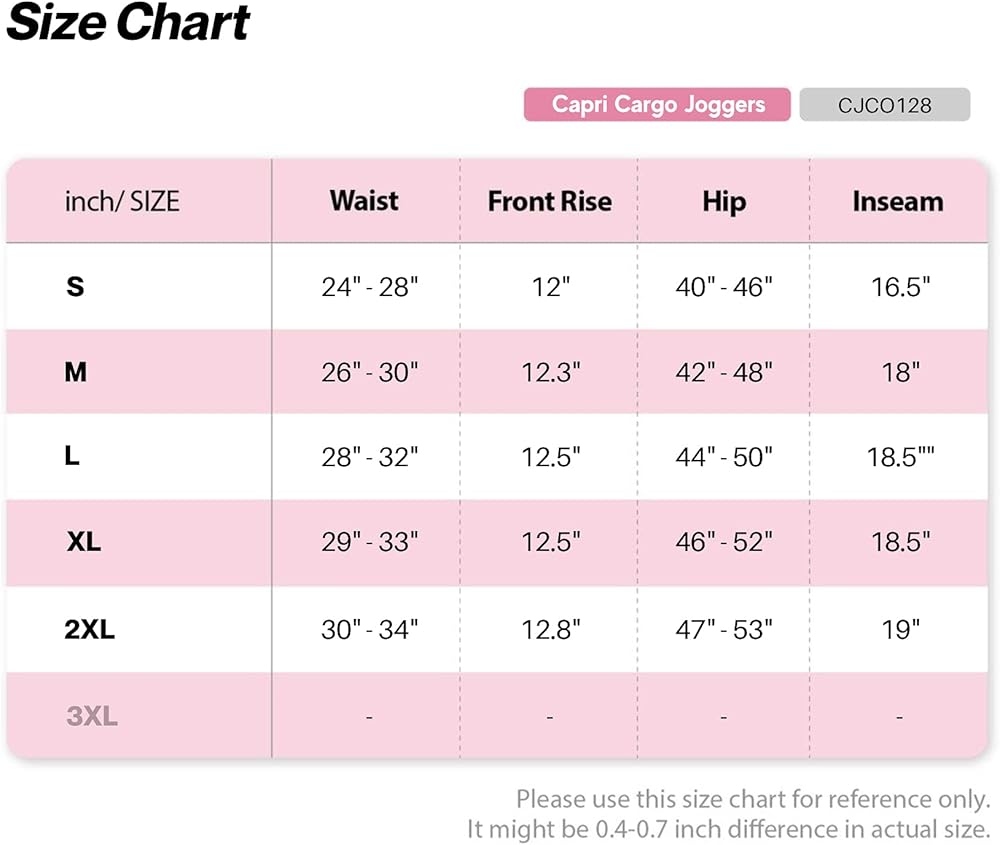Click the grayed-out 3XL size label
The height and width of the screenshot is (845, 1000).
point(92,716)
